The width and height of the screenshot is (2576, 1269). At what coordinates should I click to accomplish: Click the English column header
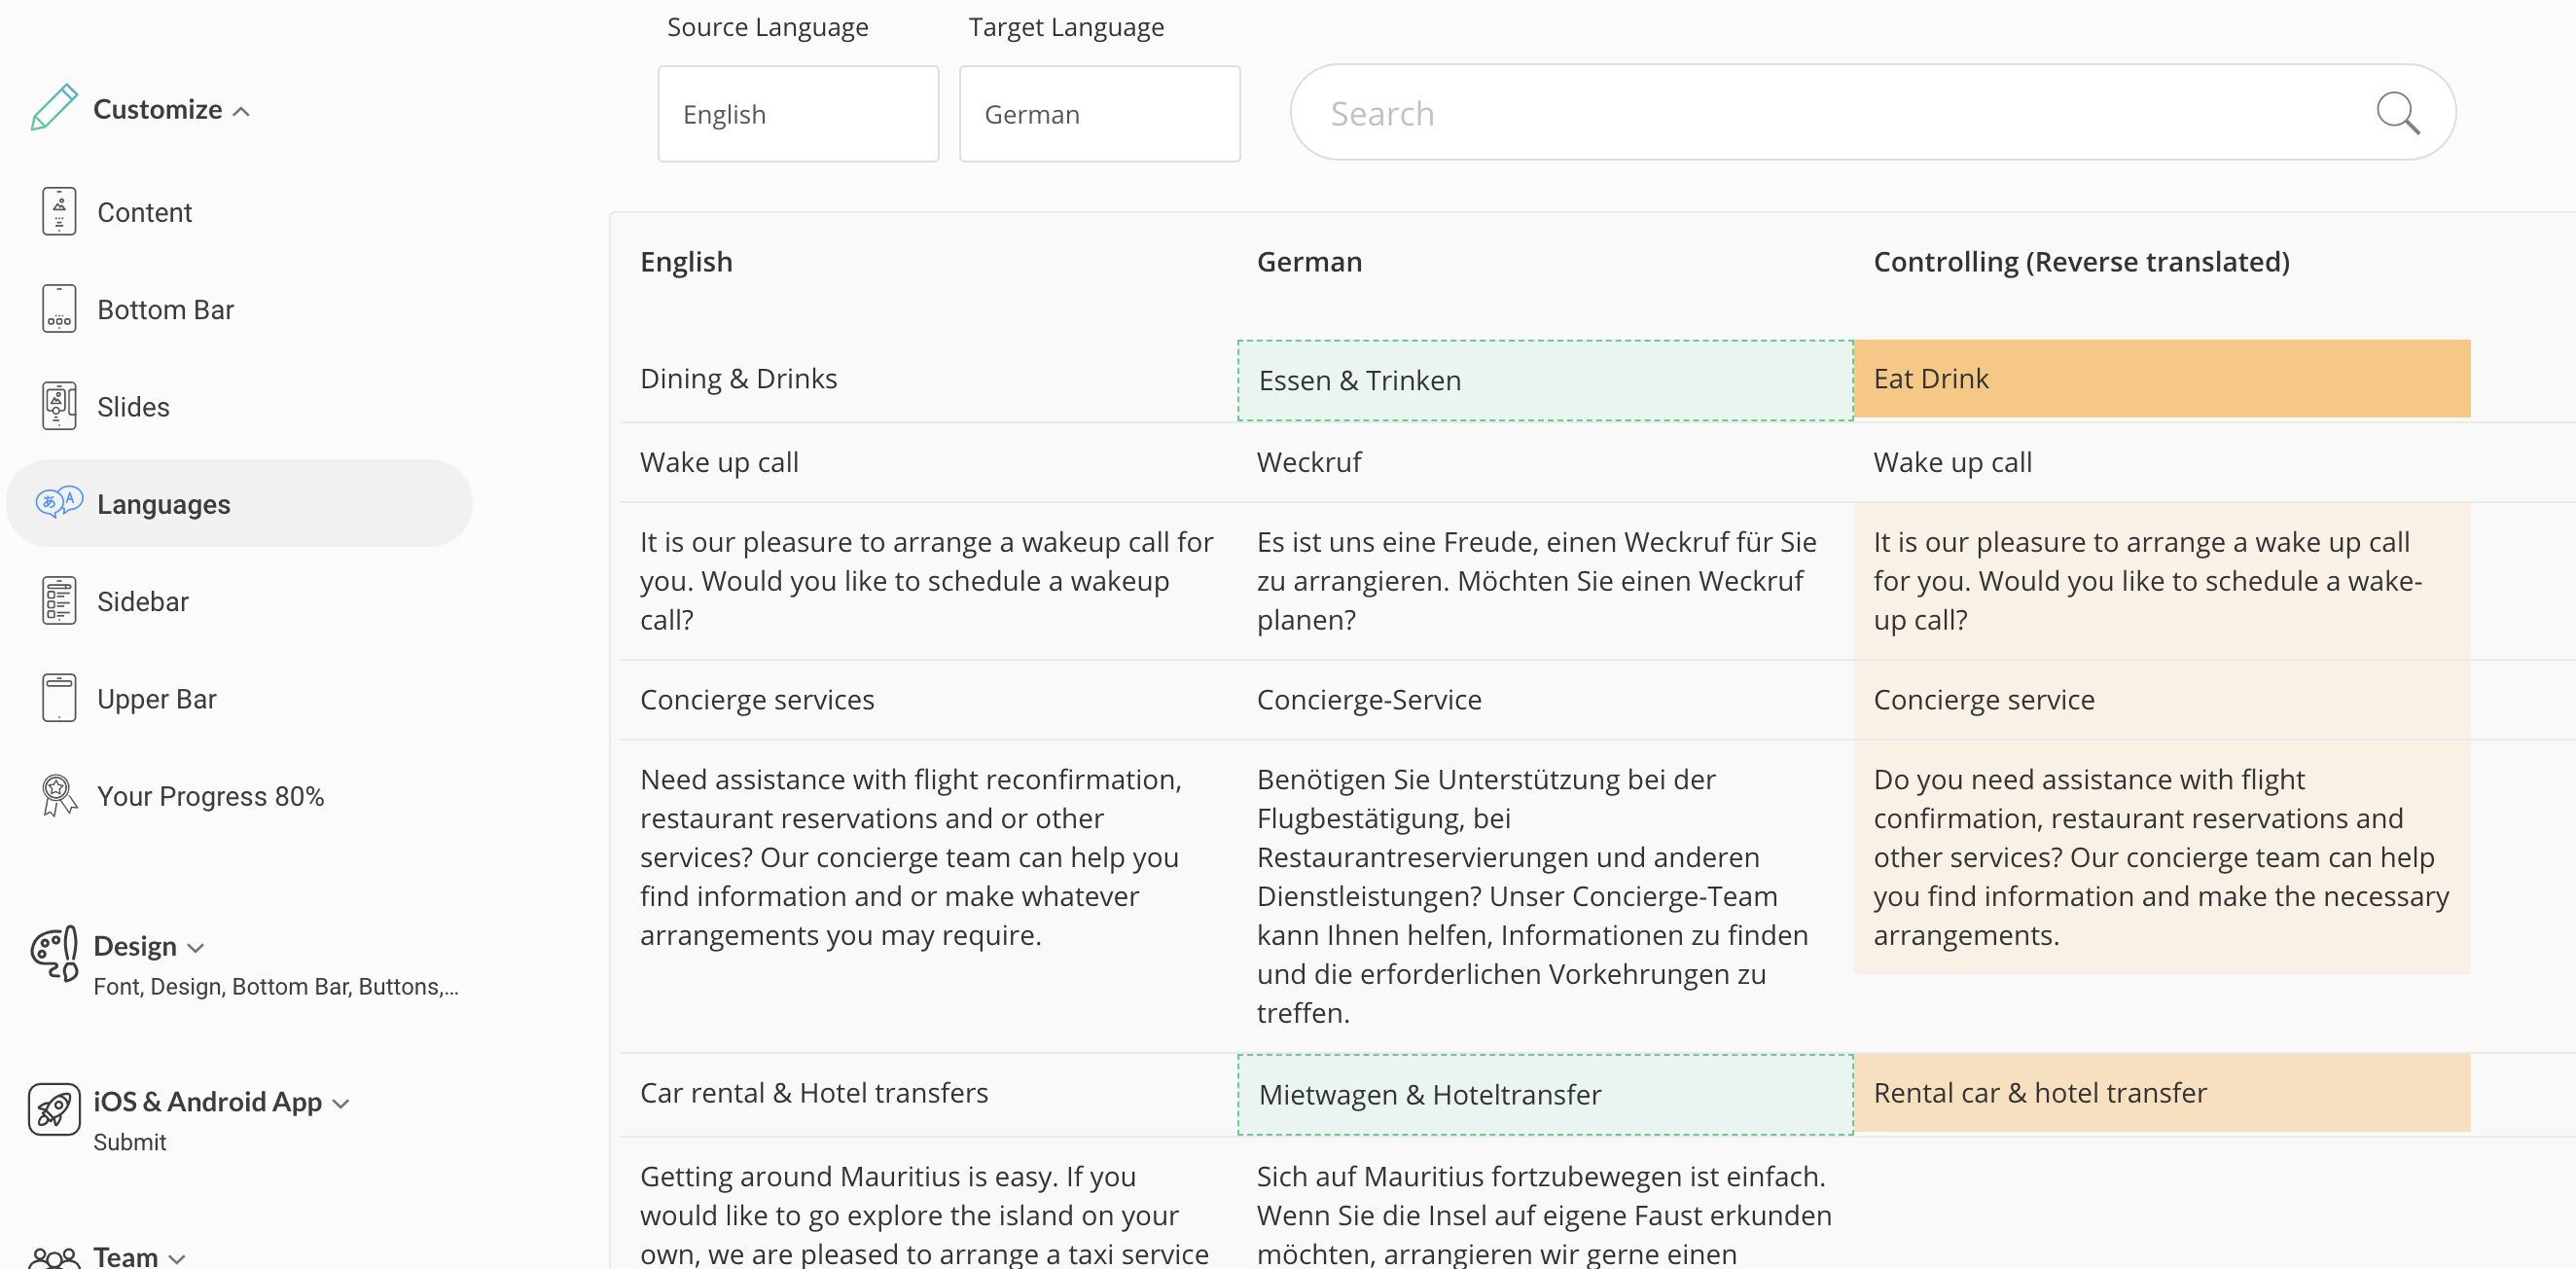click(686, 261)
